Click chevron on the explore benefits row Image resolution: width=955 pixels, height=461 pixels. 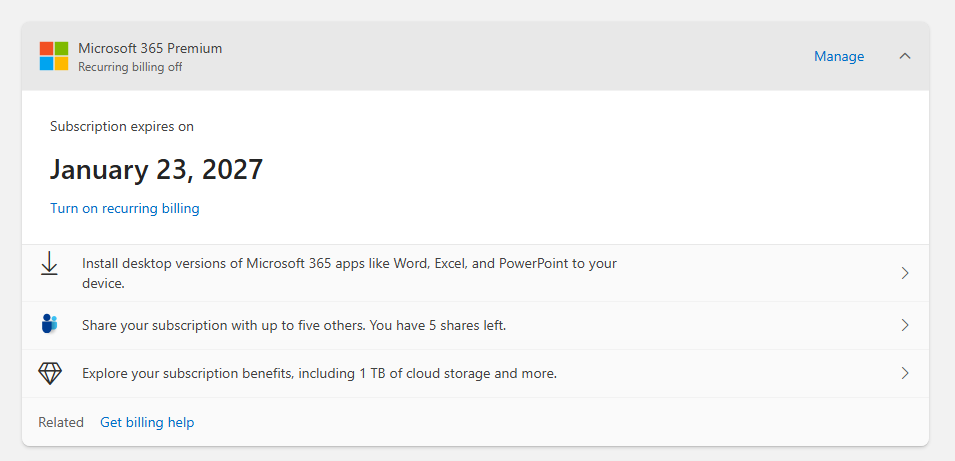click(905, 373)
